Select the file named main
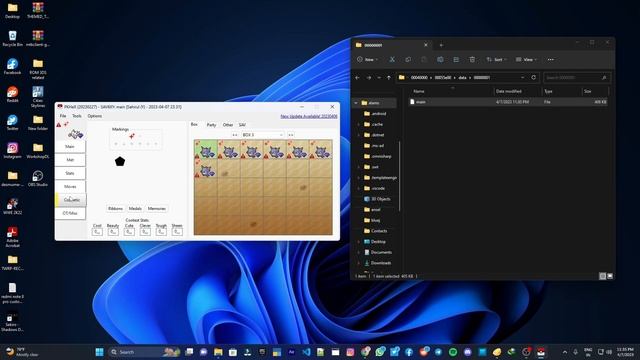This screenshot has height=360, width=640. point(508,102)
